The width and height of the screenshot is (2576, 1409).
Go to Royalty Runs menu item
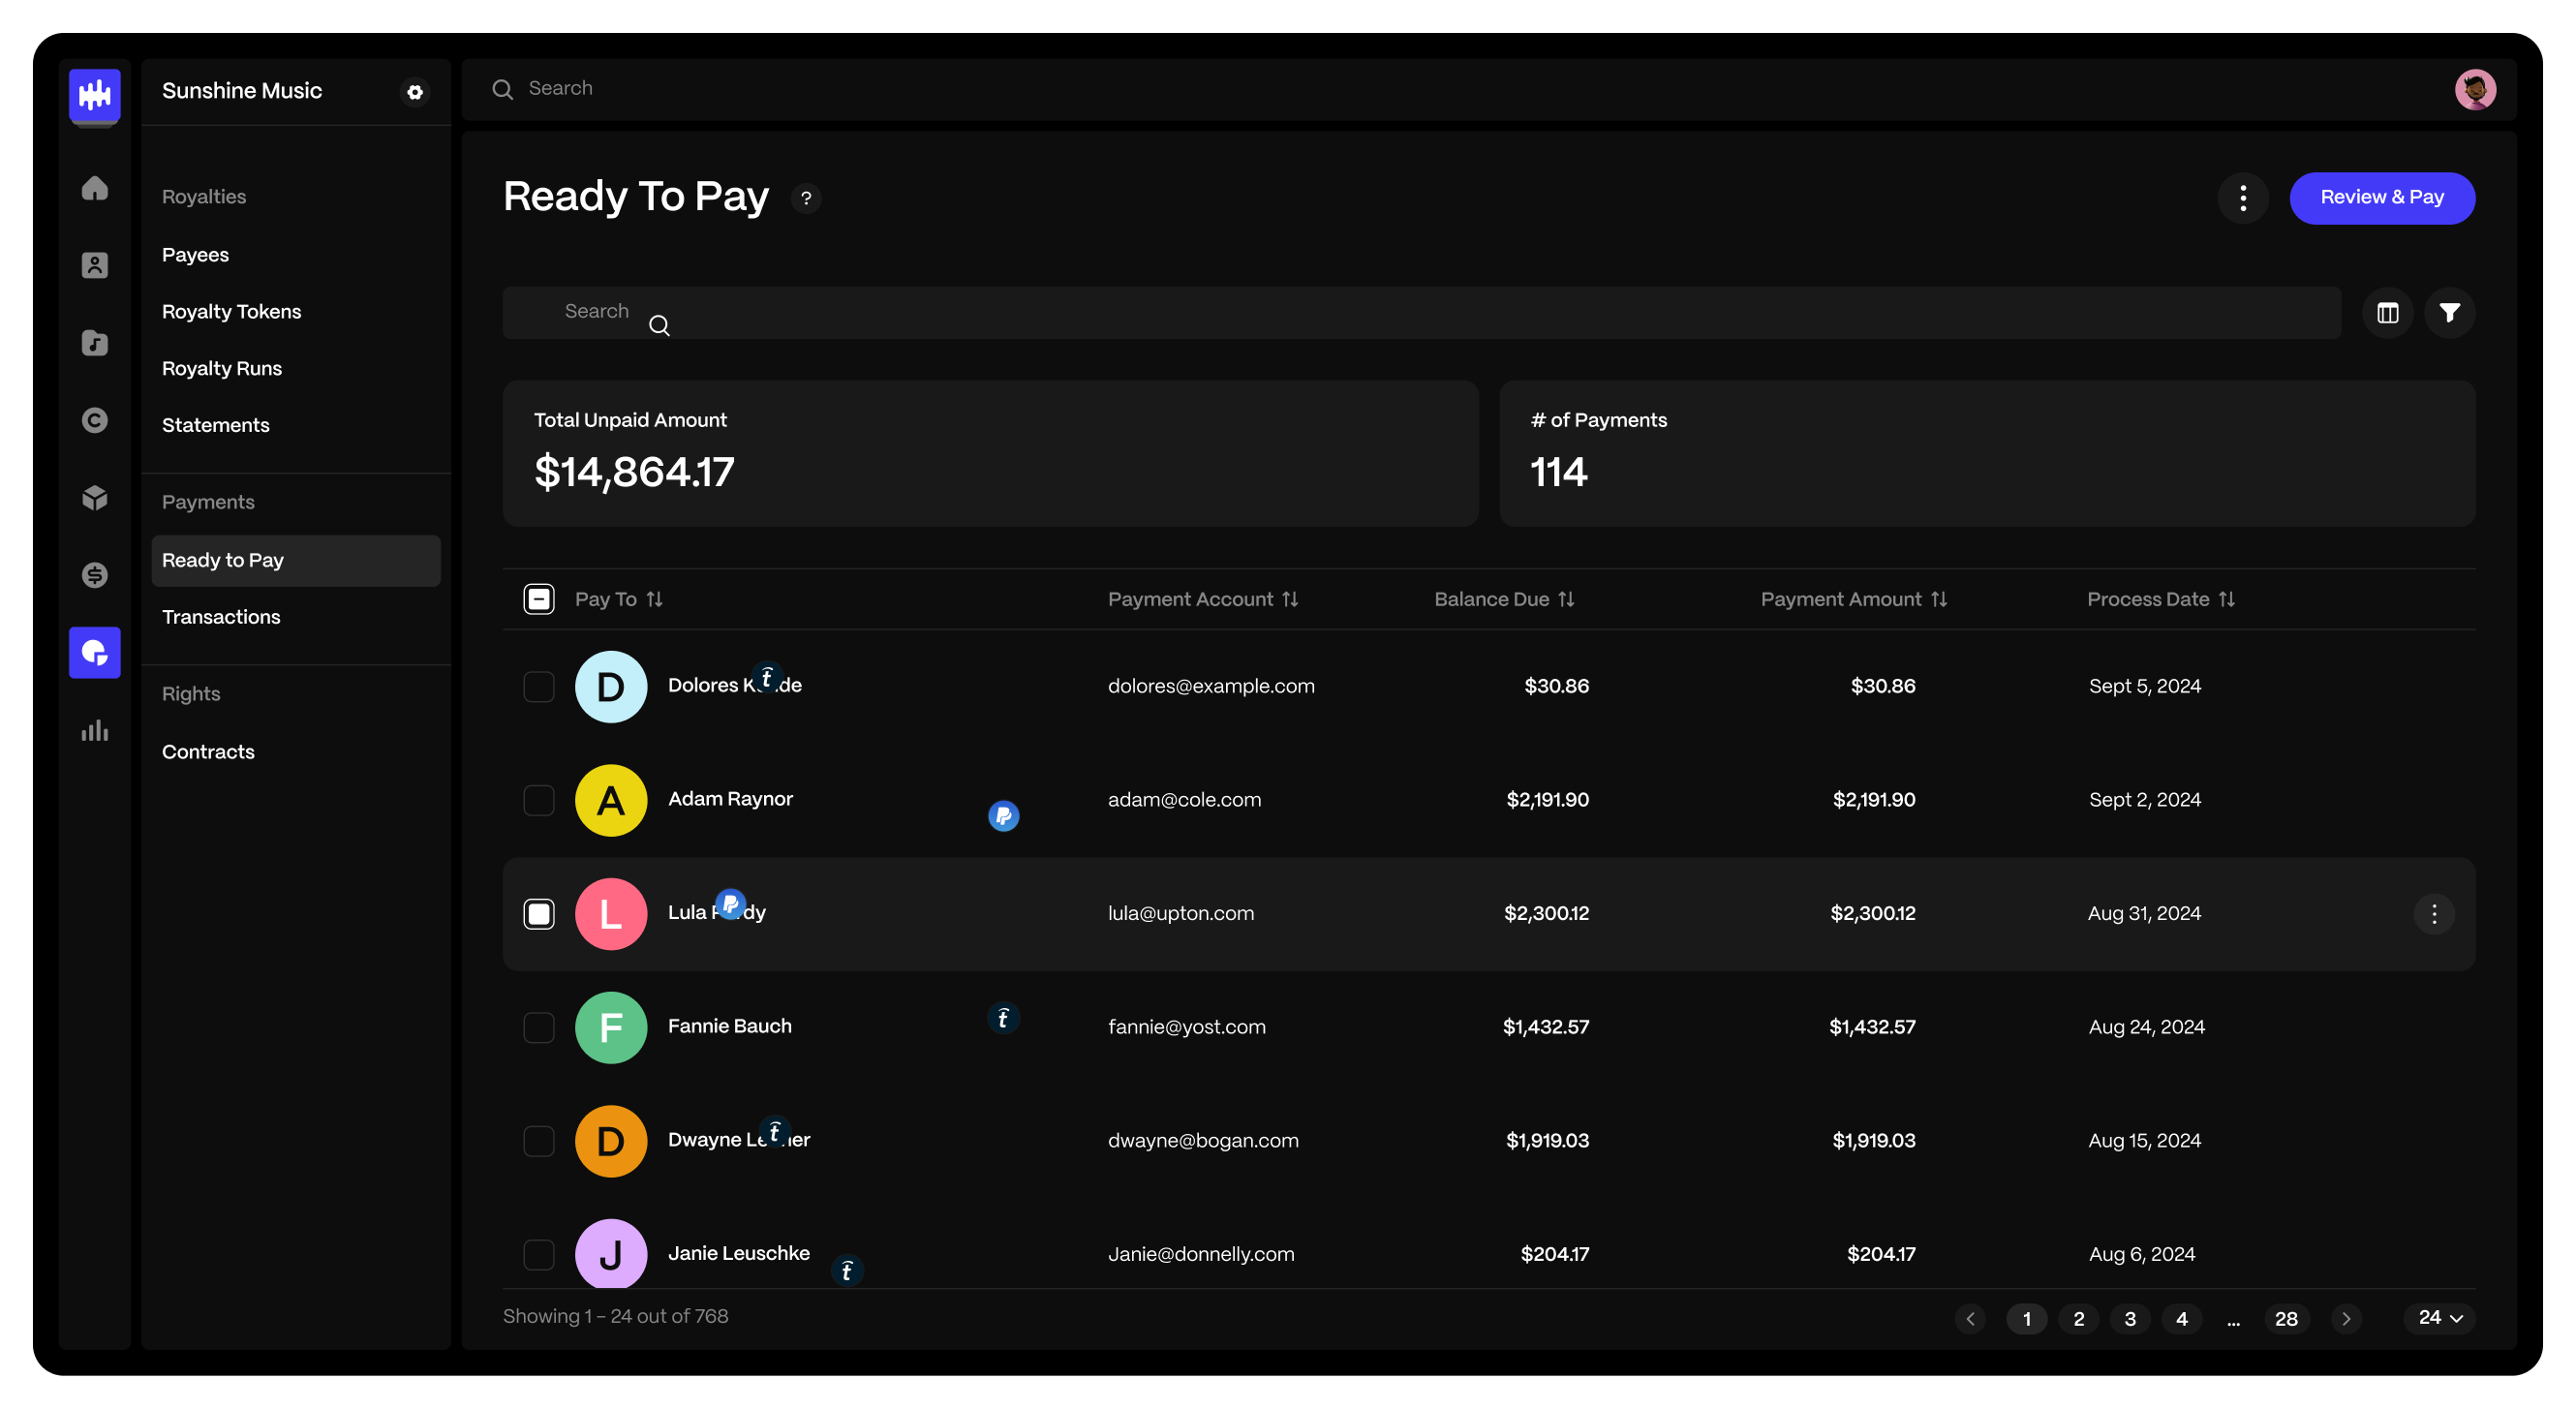(222, 368)
